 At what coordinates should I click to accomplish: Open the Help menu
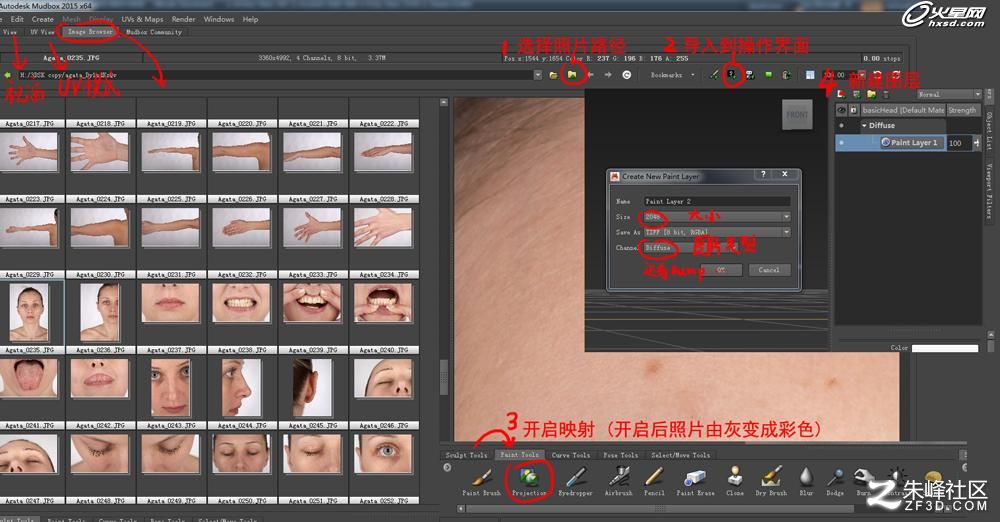(x=250, y=19)
